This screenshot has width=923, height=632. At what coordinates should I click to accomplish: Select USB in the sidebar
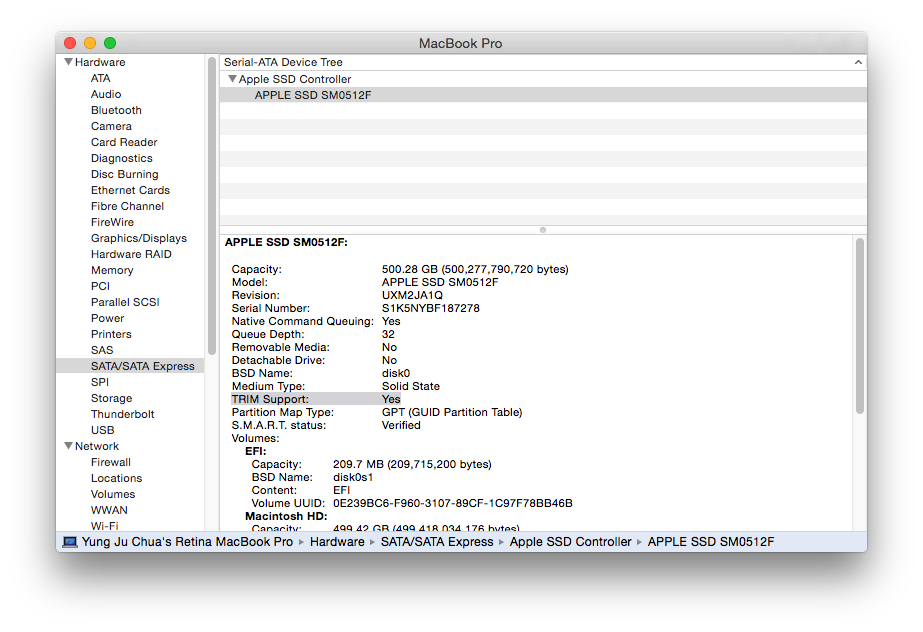102,430
